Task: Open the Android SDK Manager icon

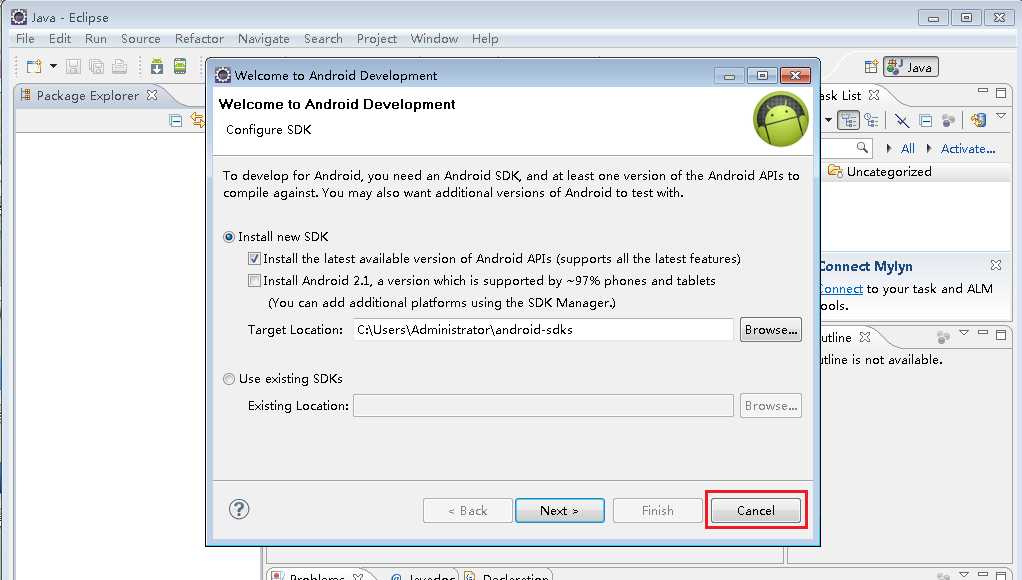Action: point(157,66)
